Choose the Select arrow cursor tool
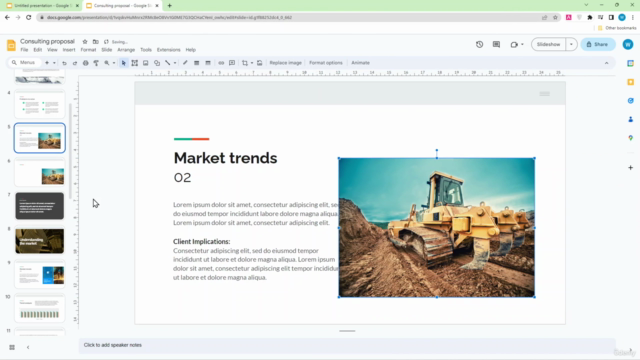This screenshot has height=360, width=640. pos(124,63)
